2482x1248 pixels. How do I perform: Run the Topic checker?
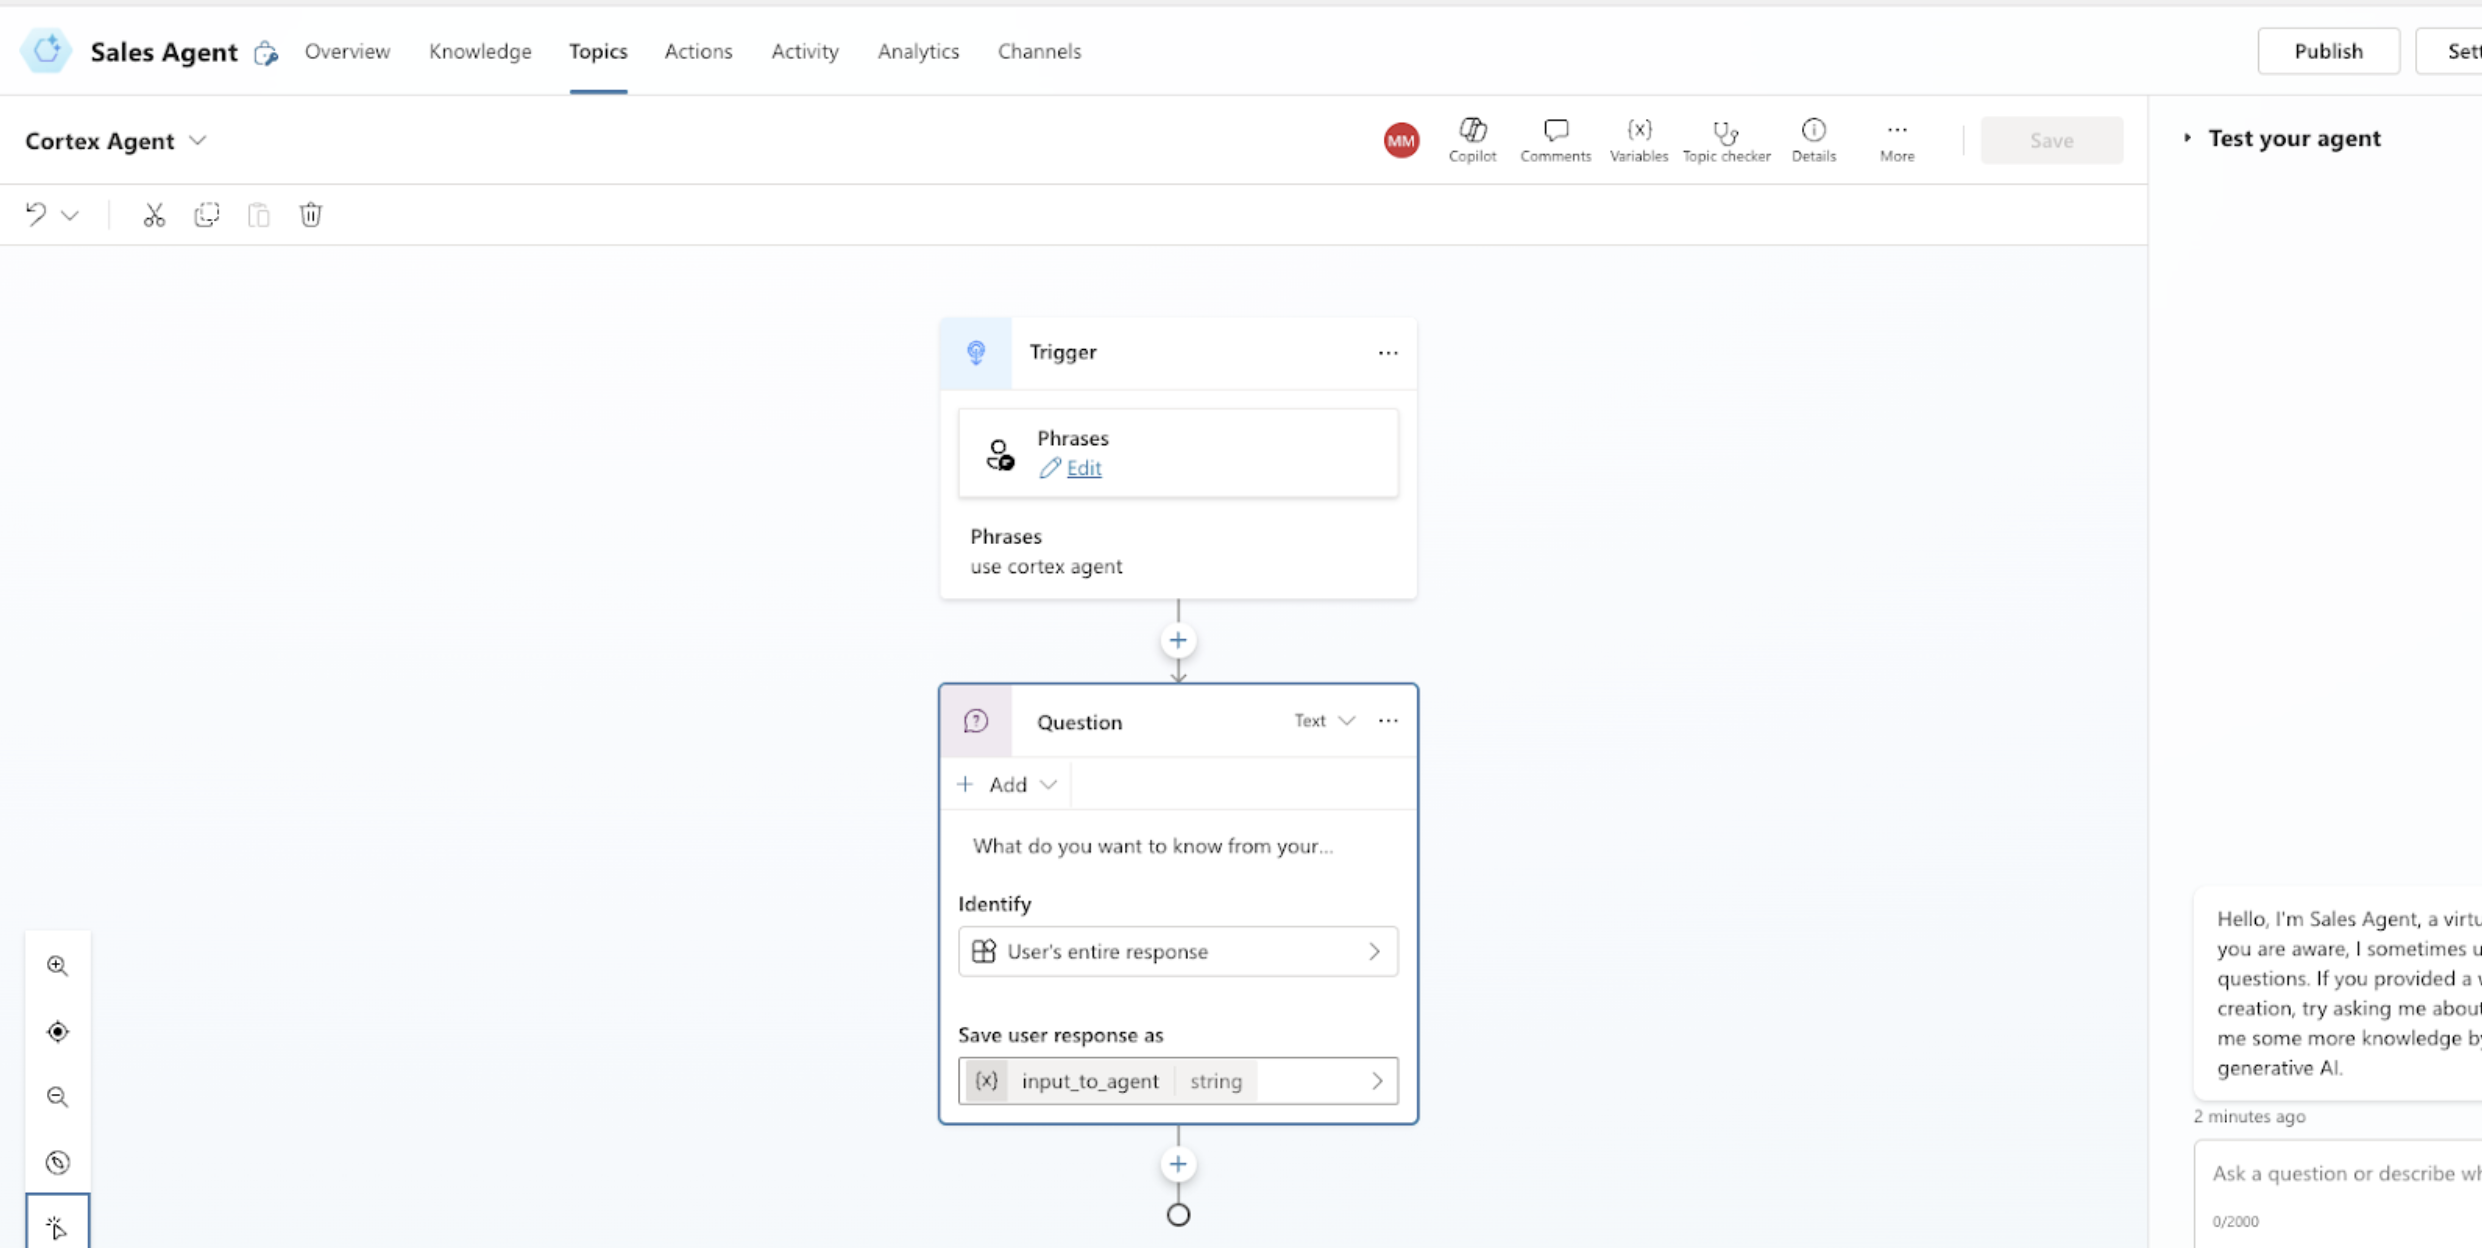[1726, 140]
